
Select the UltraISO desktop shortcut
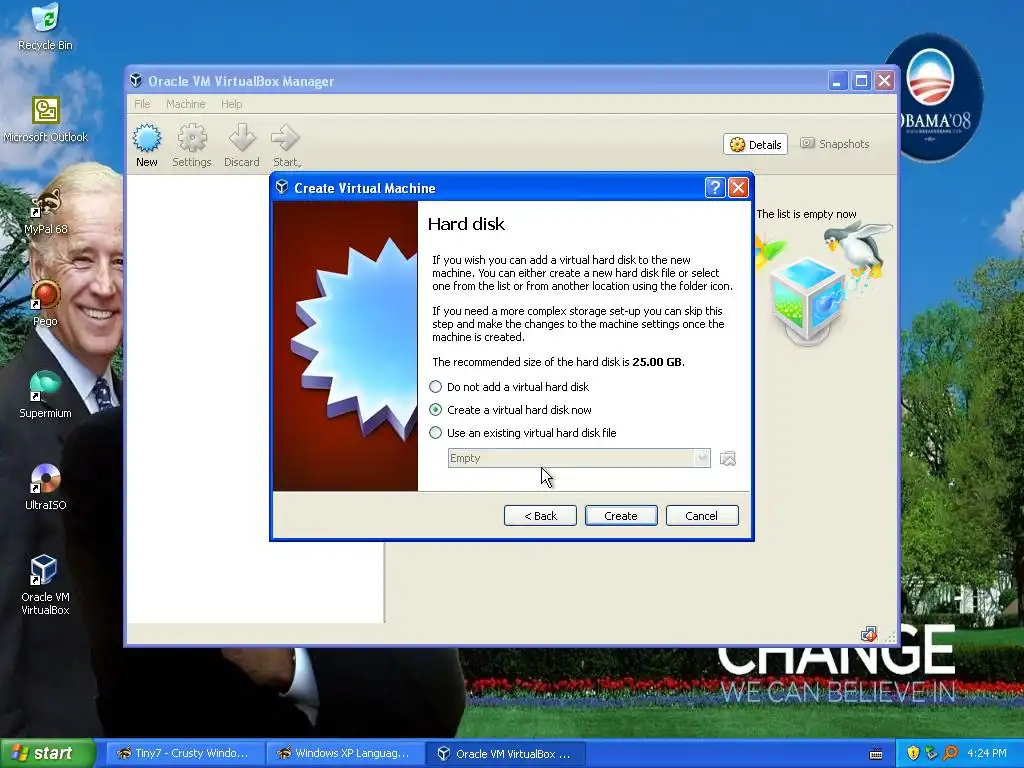45,479
